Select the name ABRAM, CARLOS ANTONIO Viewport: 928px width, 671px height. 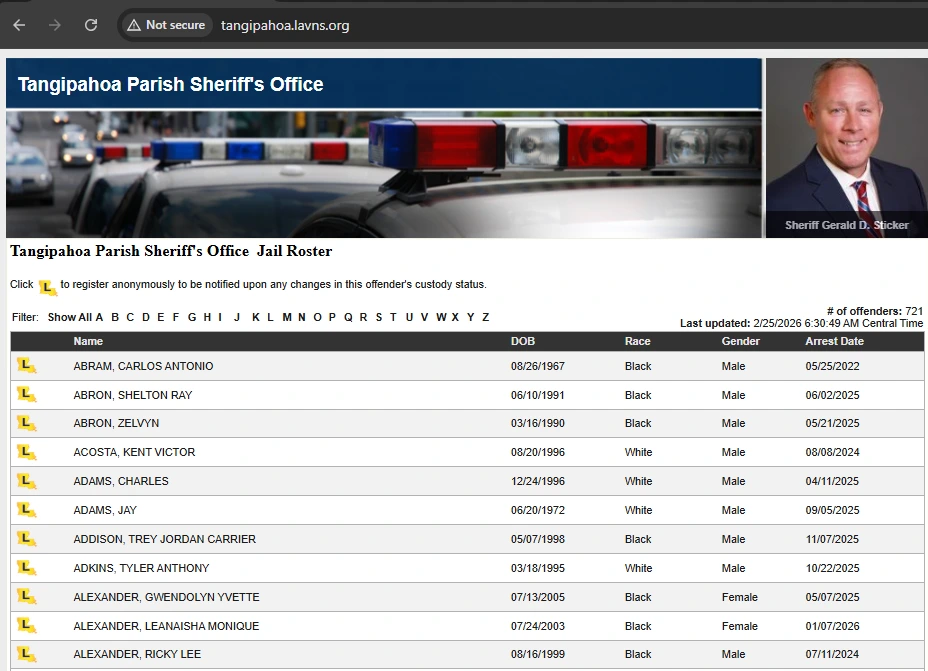(143, 366)
